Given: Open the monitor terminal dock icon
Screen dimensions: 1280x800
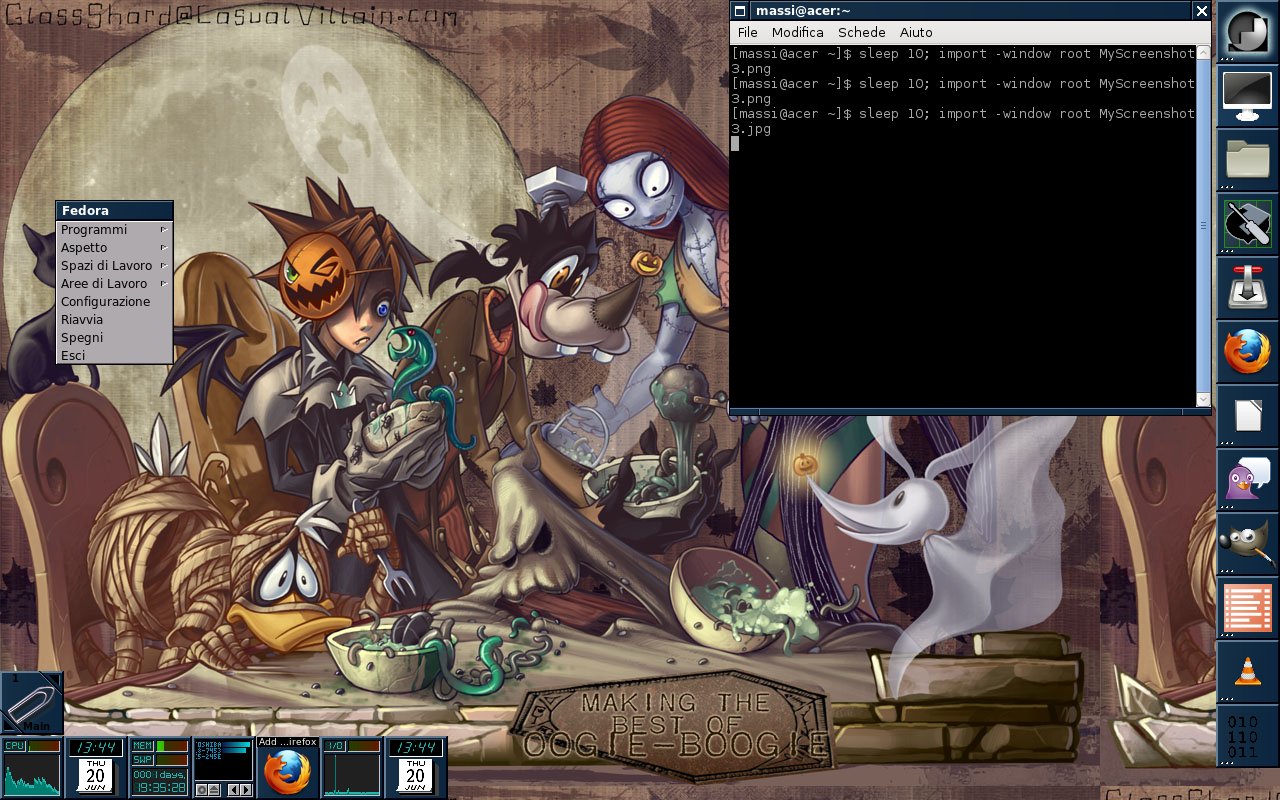Looking at the screenshot, I should 1247,96.
